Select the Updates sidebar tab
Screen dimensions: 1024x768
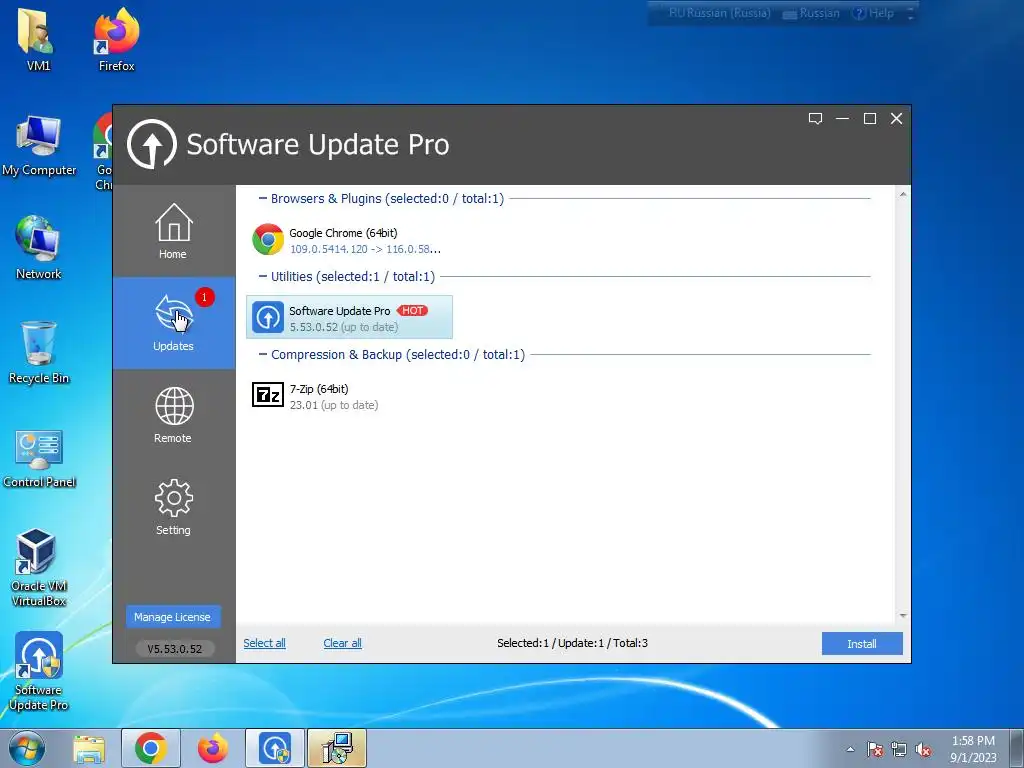pyautogui.click(x=174, y=323)
